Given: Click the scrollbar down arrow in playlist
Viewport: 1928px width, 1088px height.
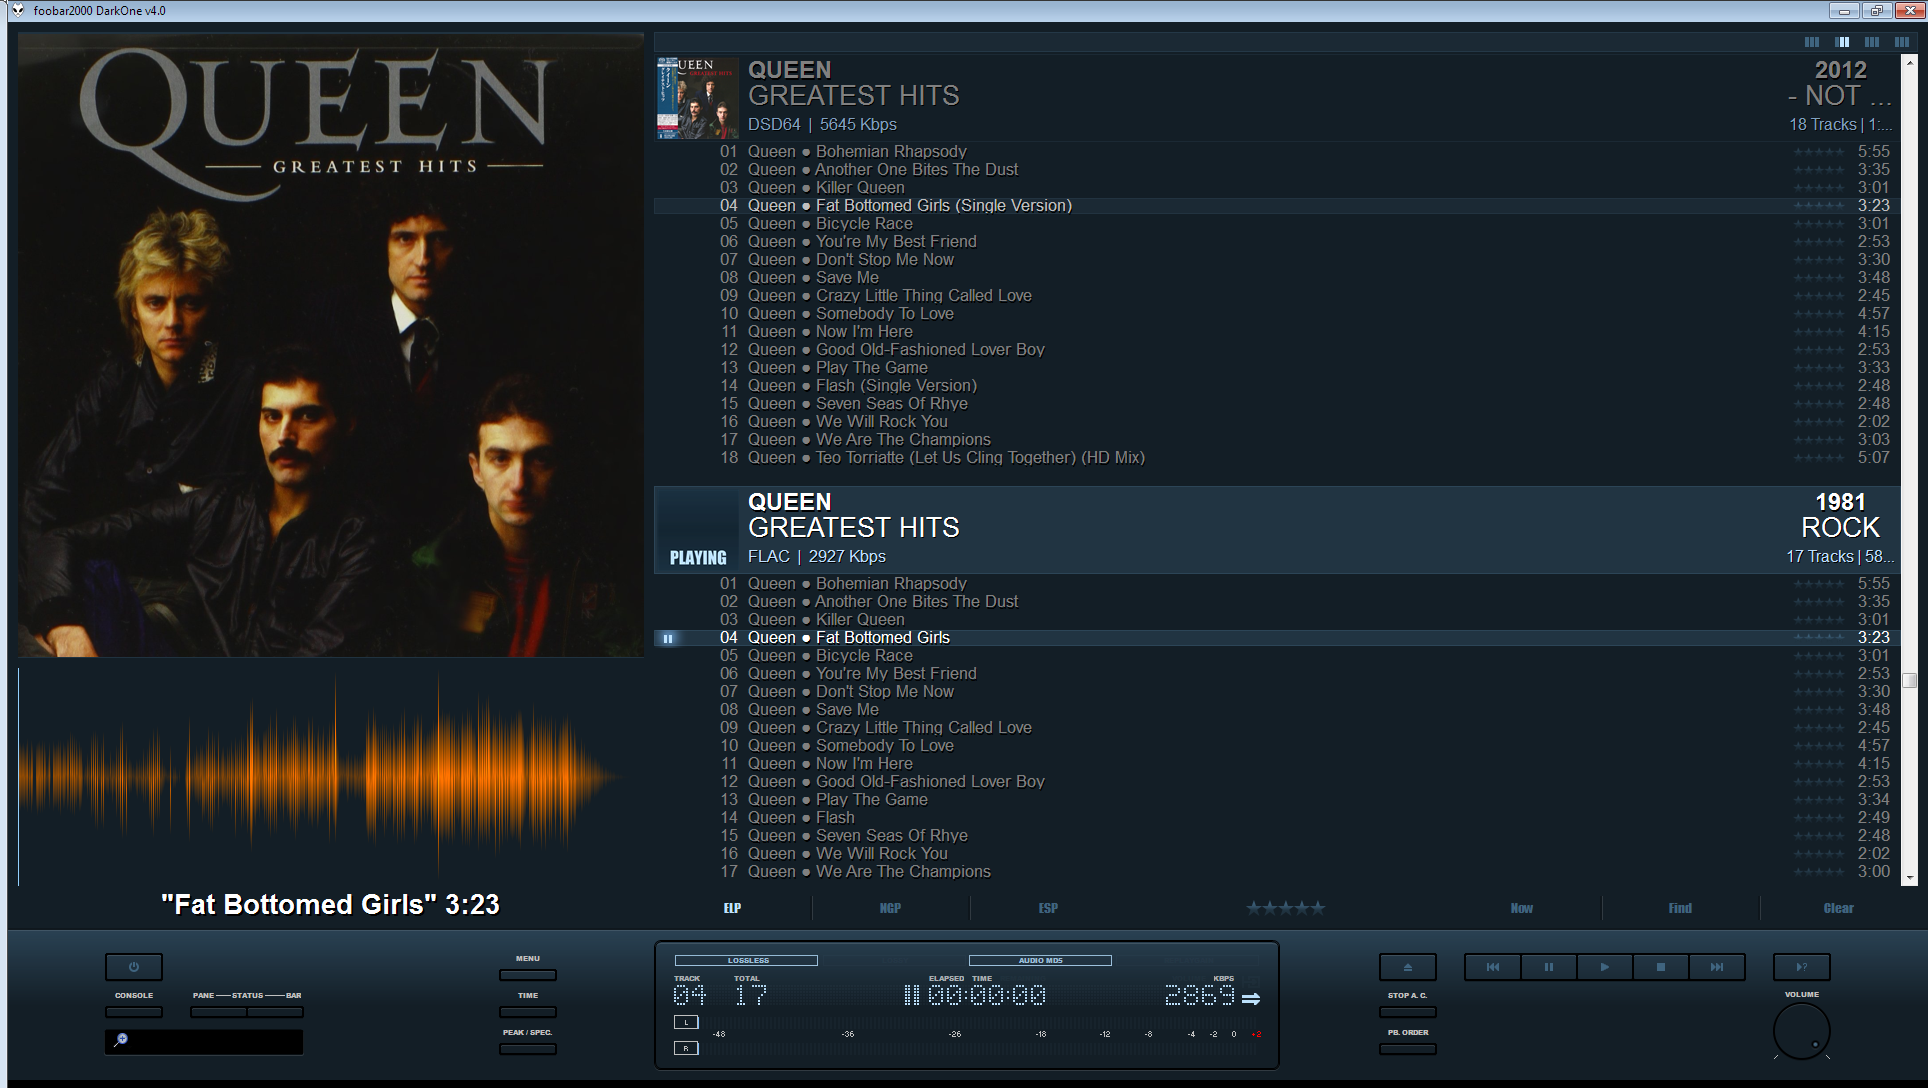Looking at the screenshot, I should click(x=1910, y=877).
